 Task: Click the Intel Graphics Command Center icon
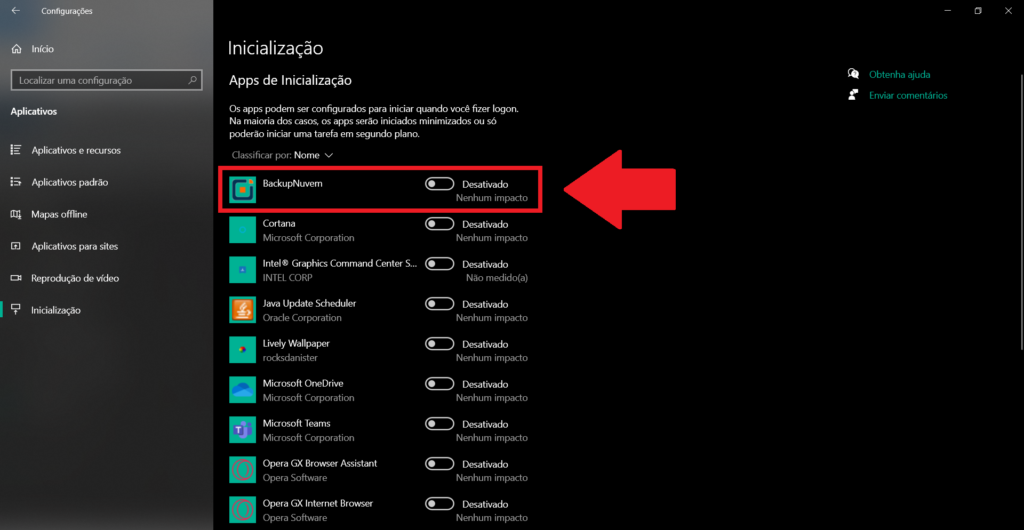click(242, 270)
